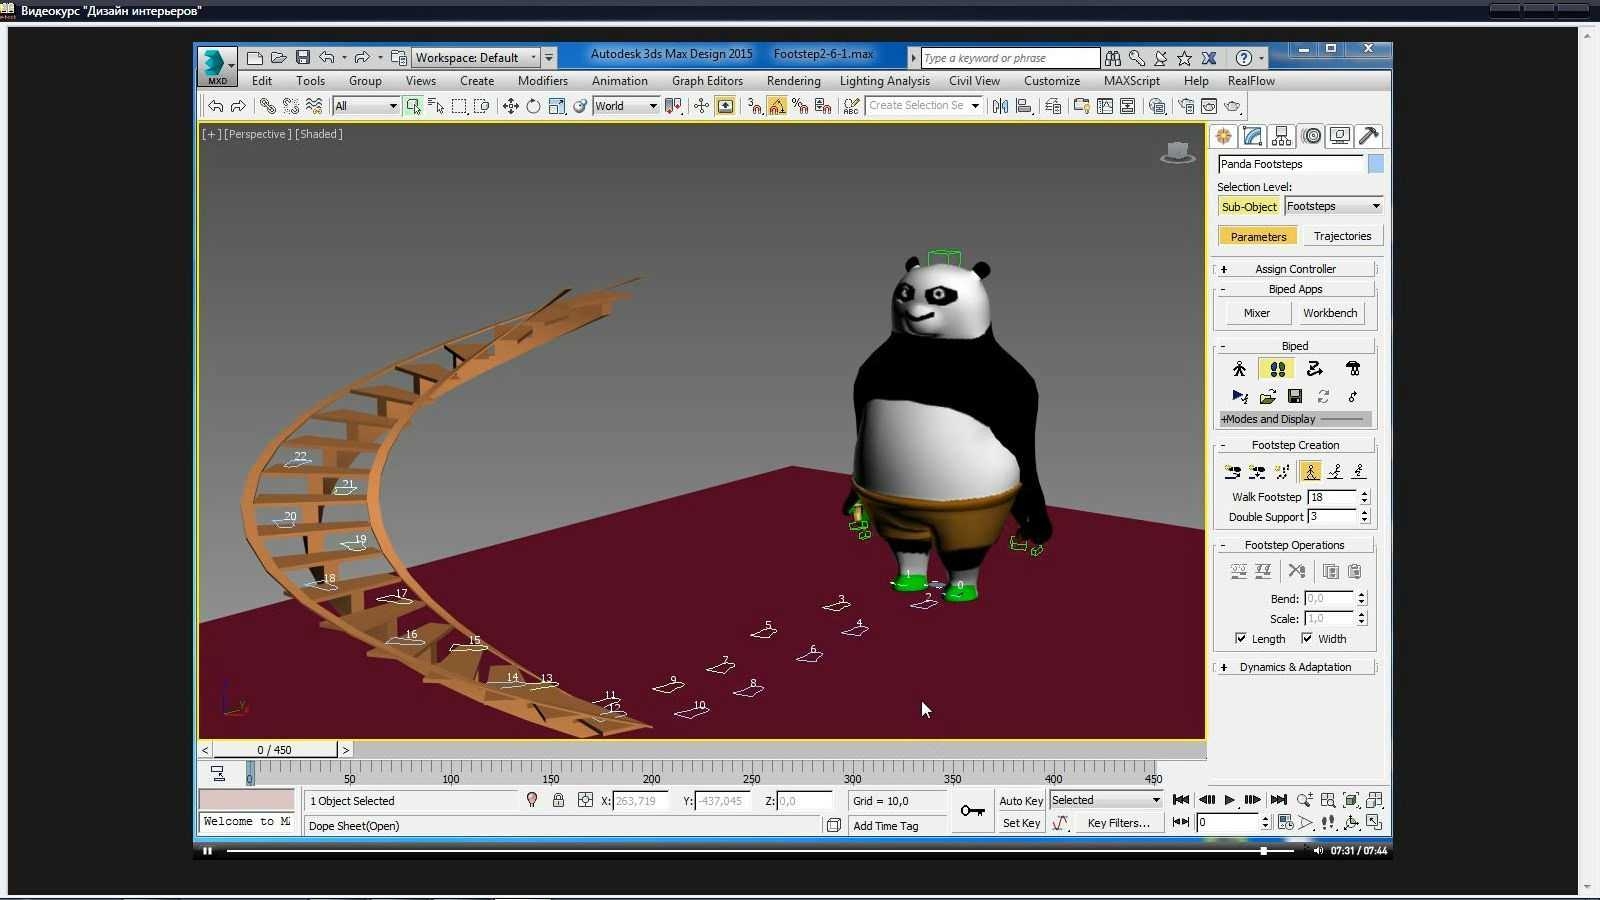The image size is (1600, 900).
Task: Click the biped Load File folder icon
Action: tap(1268, 396)
